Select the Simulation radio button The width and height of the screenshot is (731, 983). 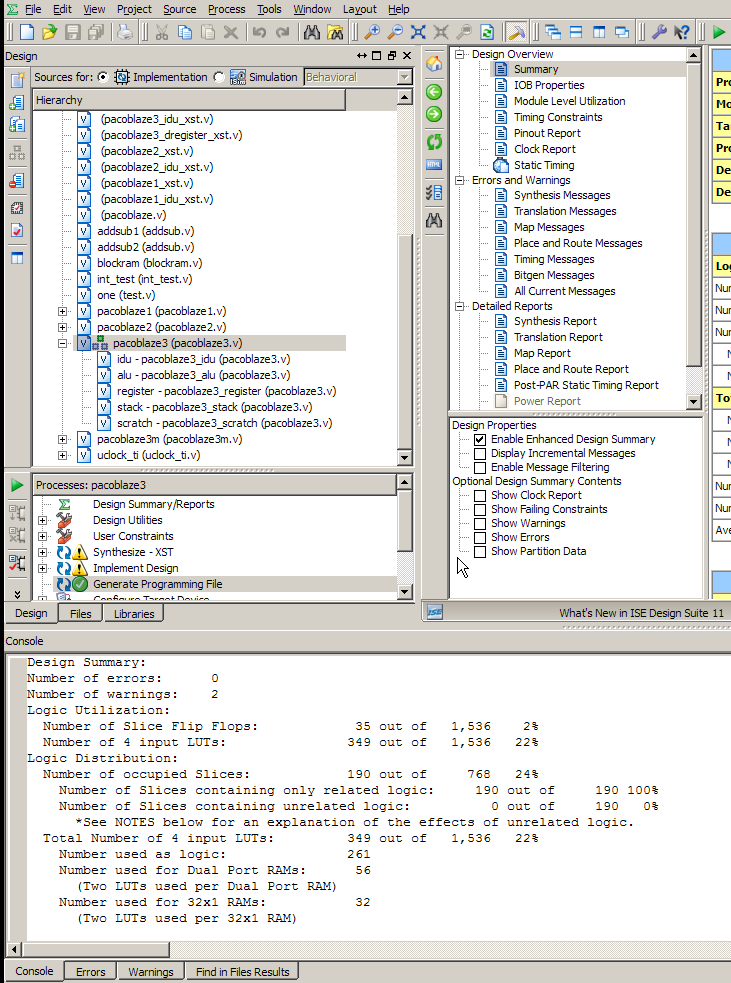[x=218, y=77]
